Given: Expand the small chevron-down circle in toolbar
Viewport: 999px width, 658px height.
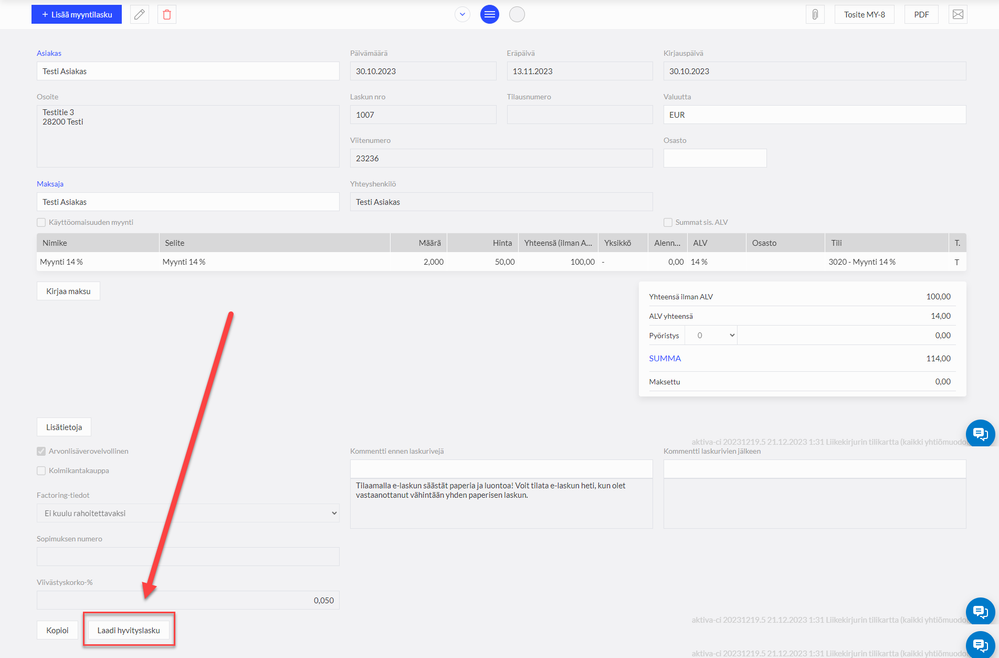Looking at the screenshot, I should [463, 14].
